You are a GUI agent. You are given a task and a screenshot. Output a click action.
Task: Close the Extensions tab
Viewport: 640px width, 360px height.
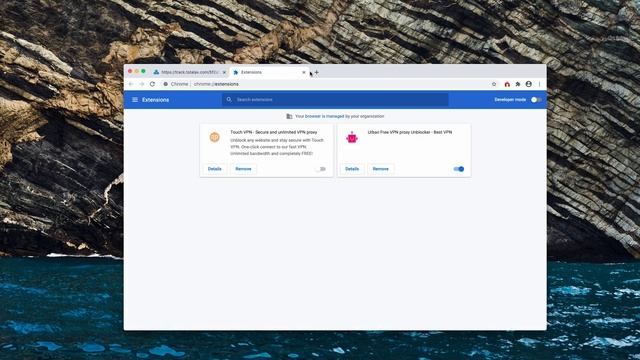pos(304,72)
